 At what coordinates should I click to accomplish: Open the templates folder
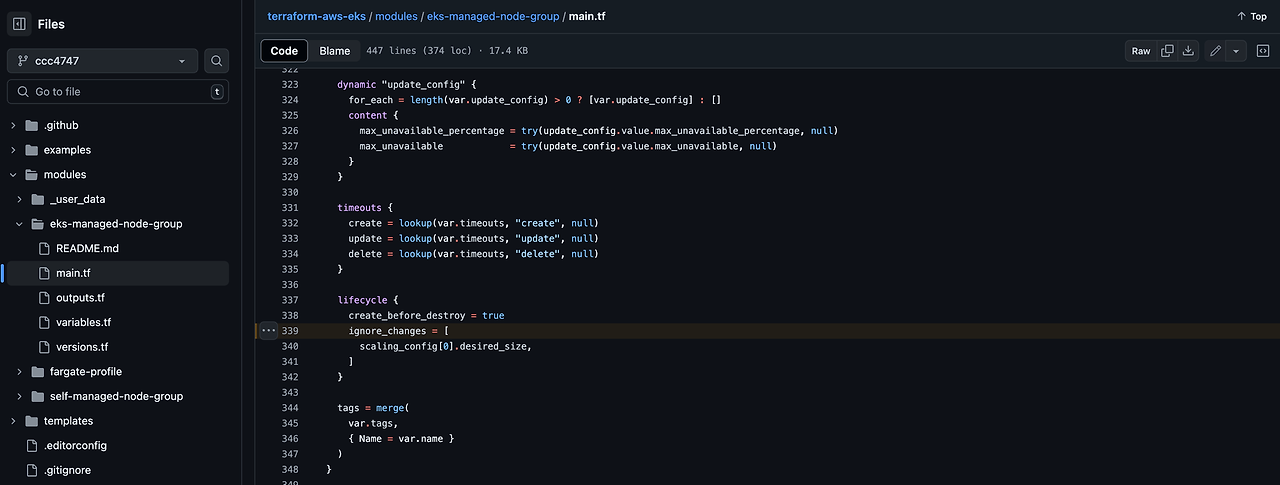pos(68,421)
